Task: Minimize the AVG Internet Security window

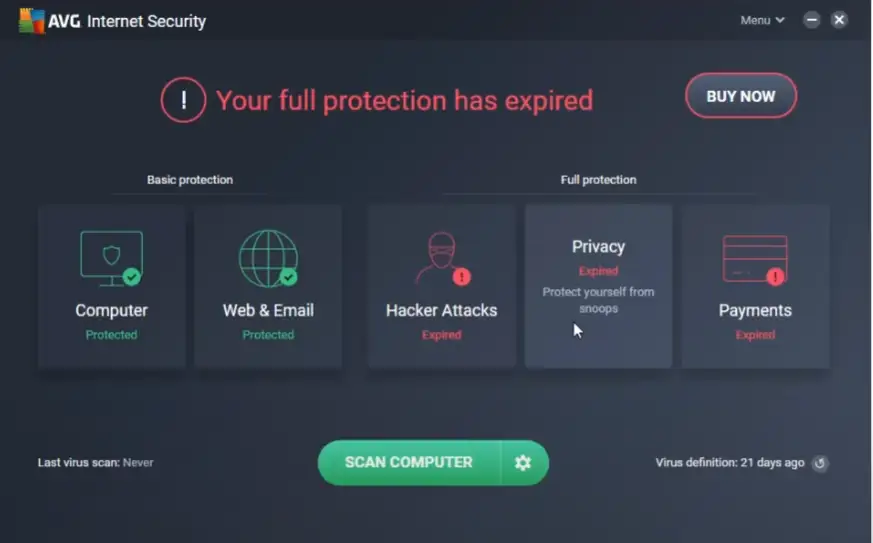Action: tap(812, 20)
